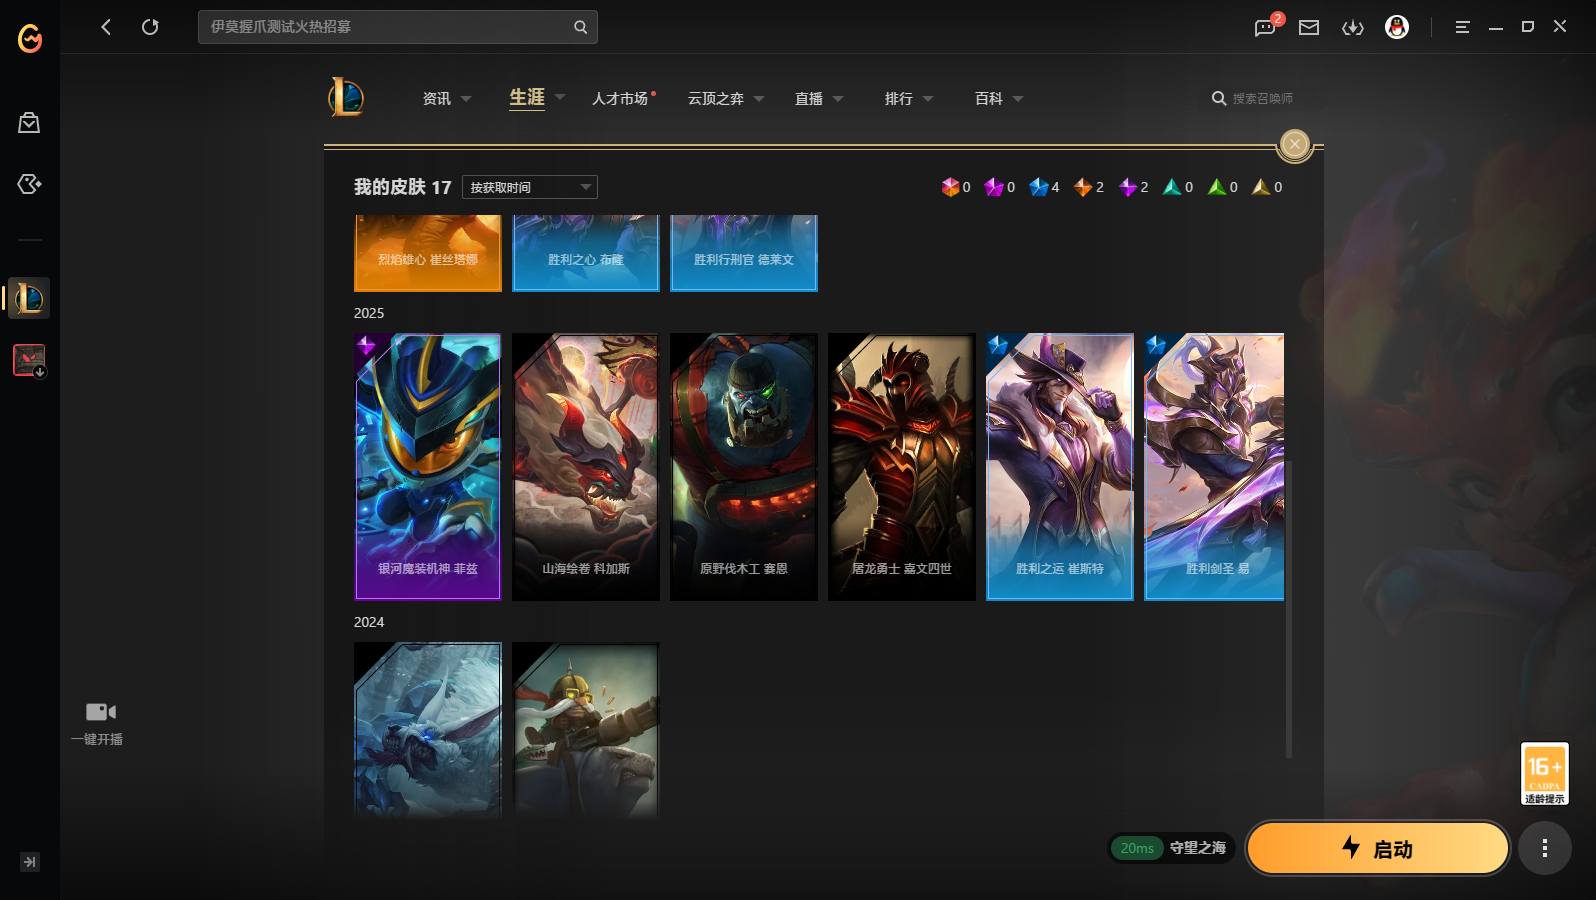
Task: Expand the sidebar with the arrow icon
Action: 30,862
